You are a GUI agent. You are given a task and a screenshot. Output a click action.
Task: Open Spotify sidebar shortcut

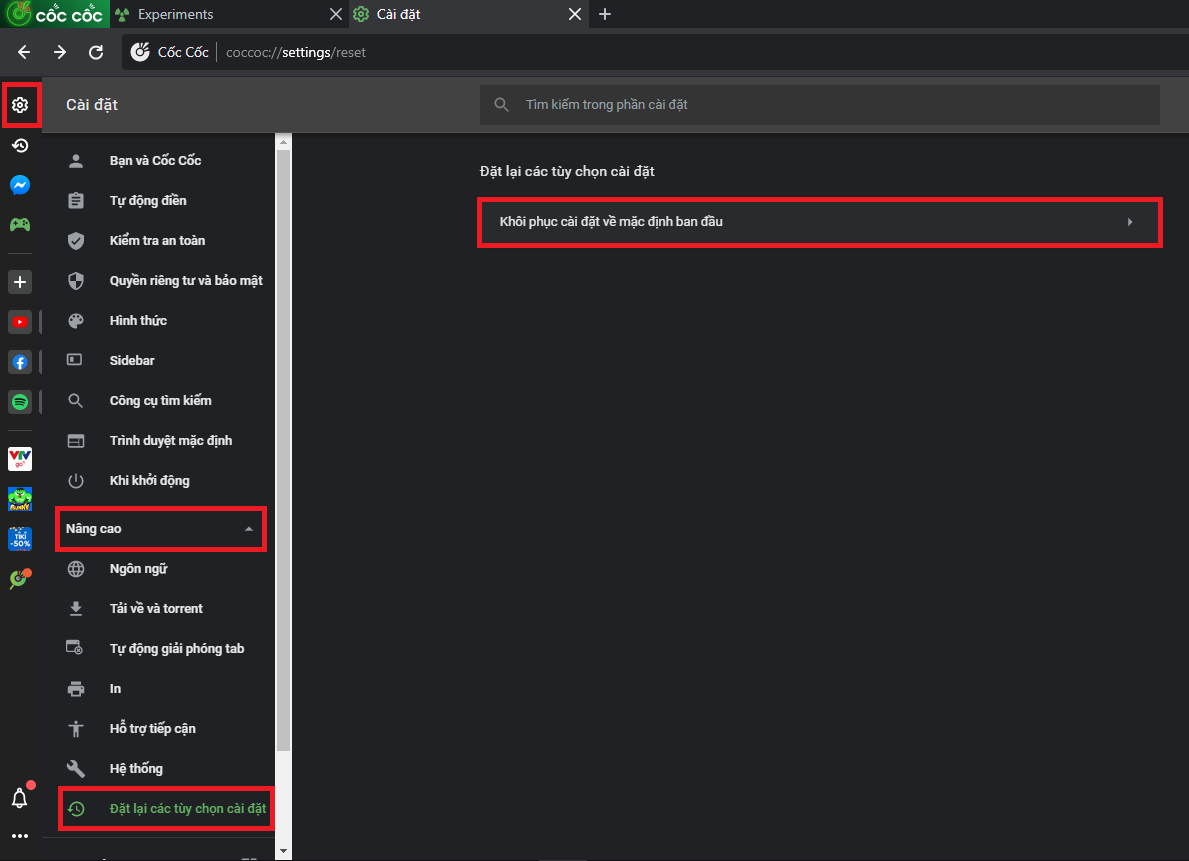20,402
